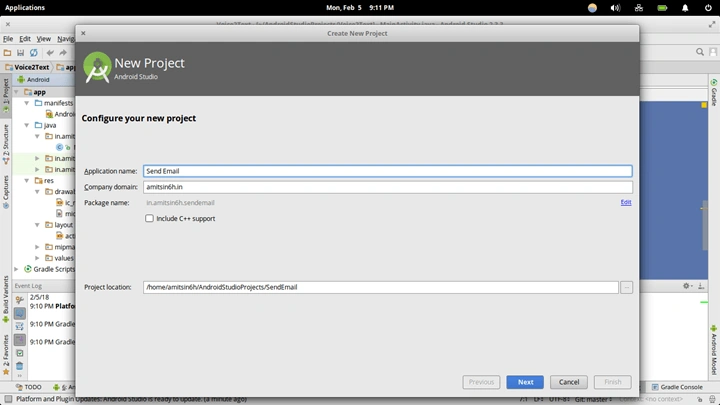The width and height of the screenshot is (720, 405).
Task: Open Gradle tool window tab
Action: click(x=714, y=93)
